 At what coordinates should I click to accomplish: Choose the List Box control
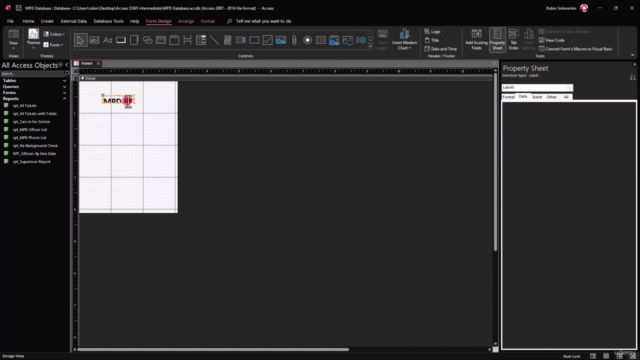coord(241,40)
